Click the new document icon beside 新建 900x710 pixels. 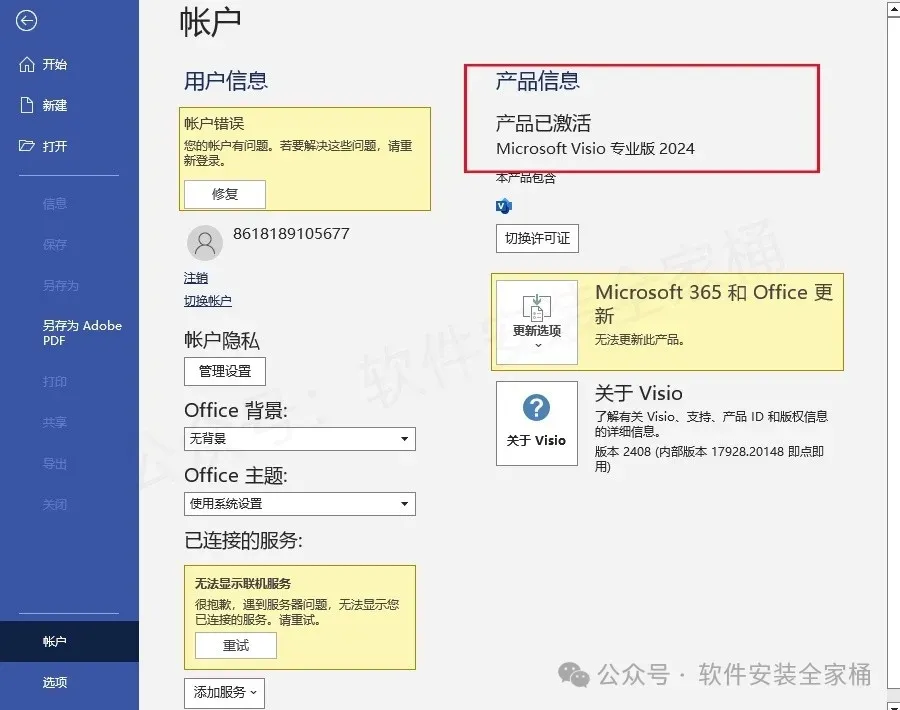tap(27, 105)
